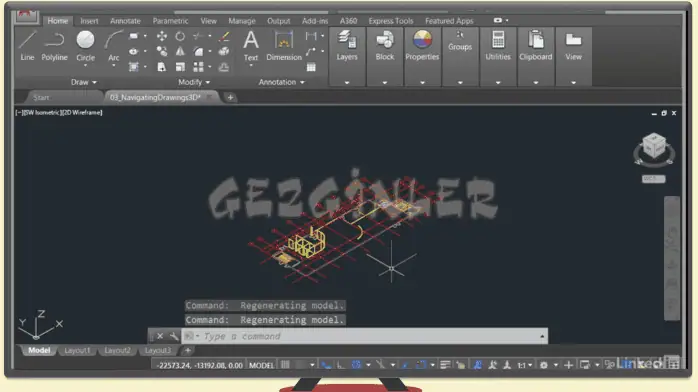Choose the Arc tool
This screenshot has width=698, height=392.
tap(114, 45)
